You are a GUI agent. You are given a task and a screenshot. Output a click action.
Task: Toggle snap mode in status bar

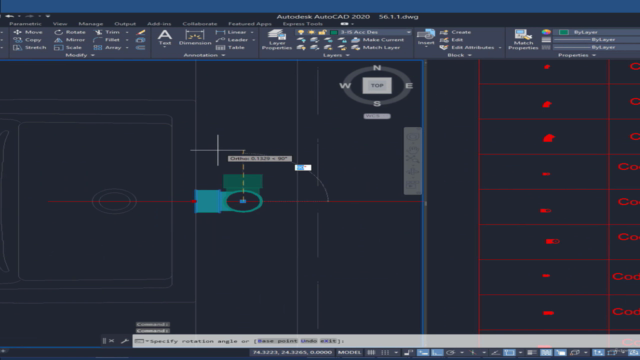[x=384, y=352]
